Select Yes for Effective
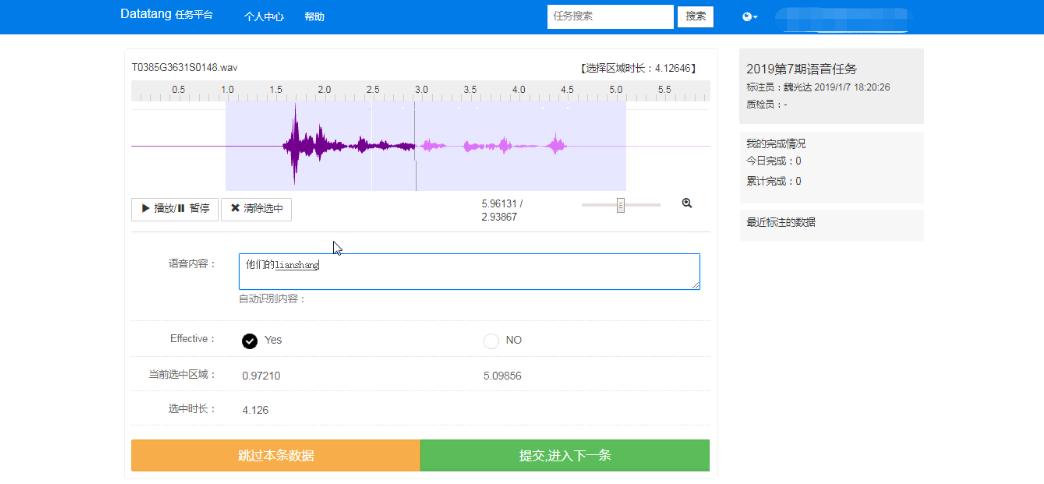The height and width of the screenshot is (484, 1044). click(x=250, y=340)
